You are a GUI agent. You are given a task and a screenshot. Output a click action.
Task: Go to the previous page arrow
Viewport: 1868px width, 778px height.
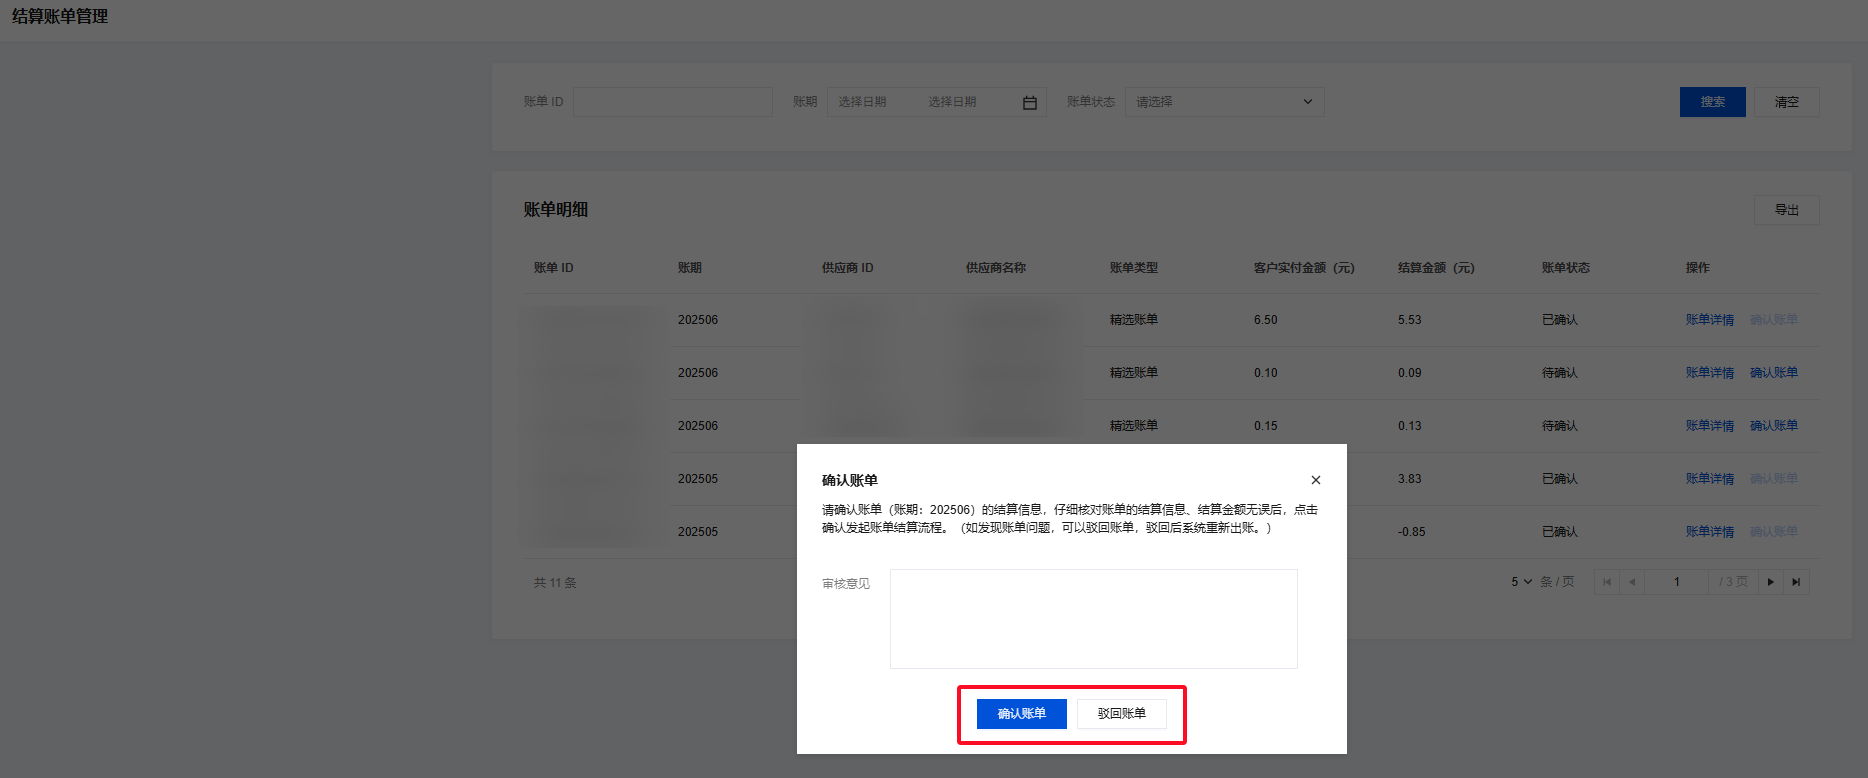tap(1632, 582)
